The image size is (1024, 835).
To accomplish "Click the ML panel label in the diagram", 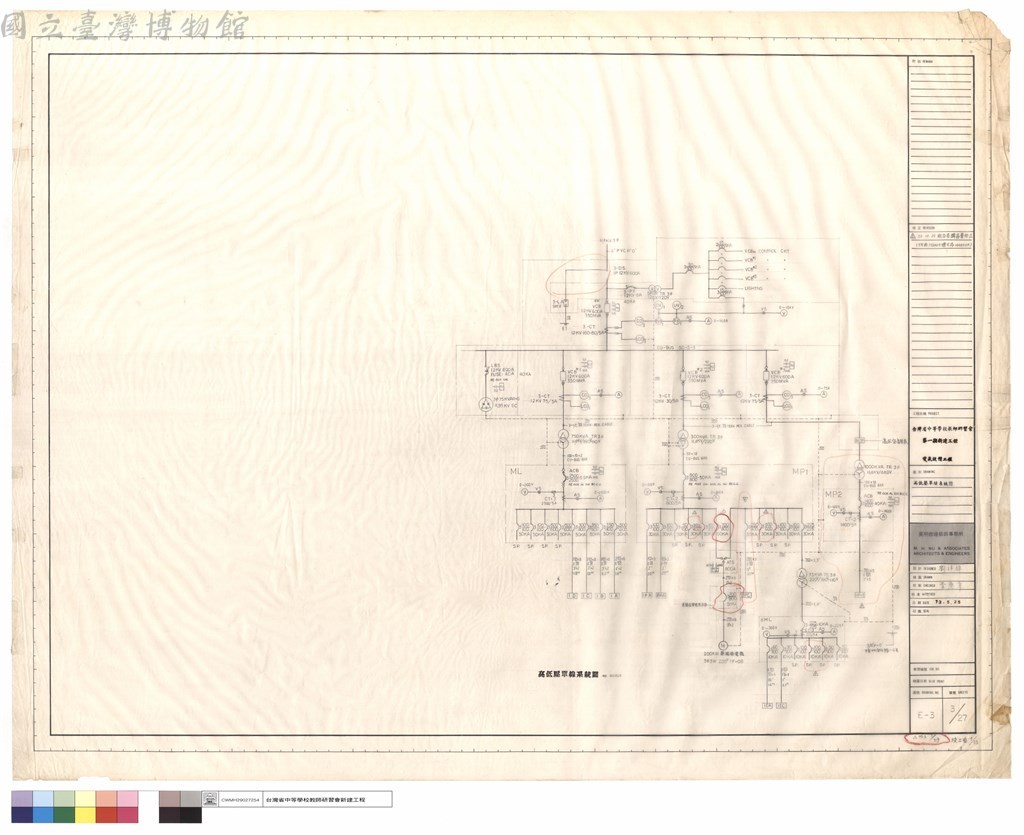I will pyautogui.click(x=517, y=471).
